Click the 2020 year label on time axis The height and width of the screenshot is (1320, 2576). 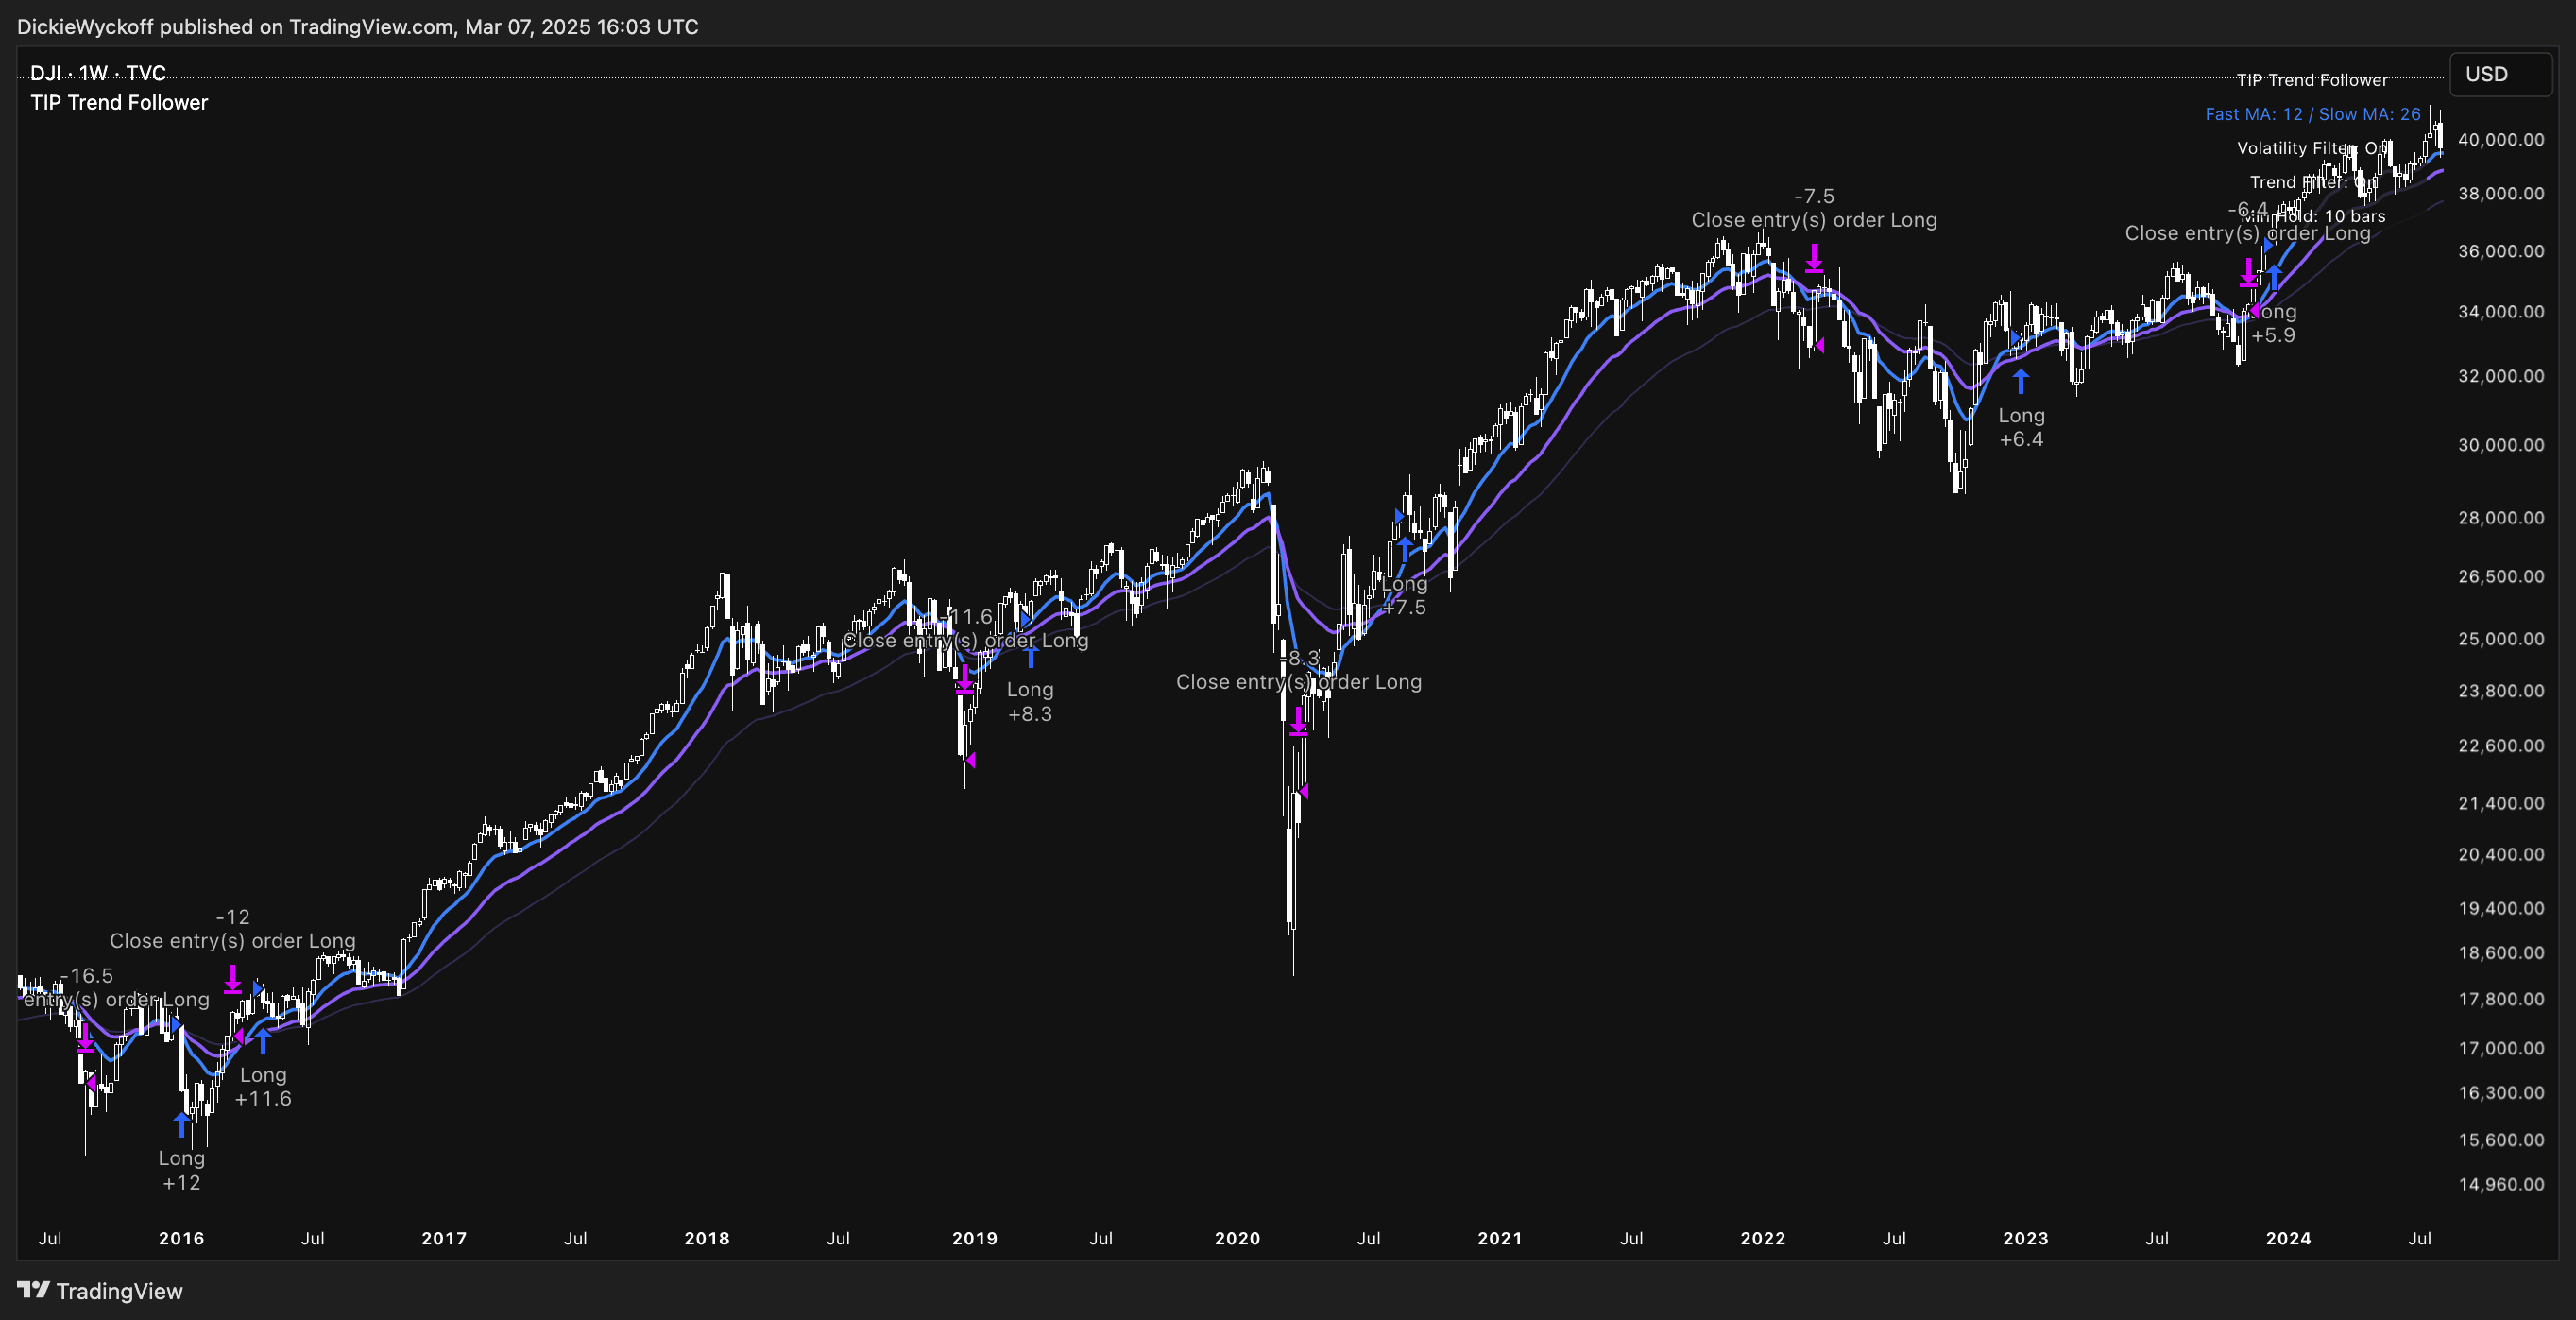1238,1238
